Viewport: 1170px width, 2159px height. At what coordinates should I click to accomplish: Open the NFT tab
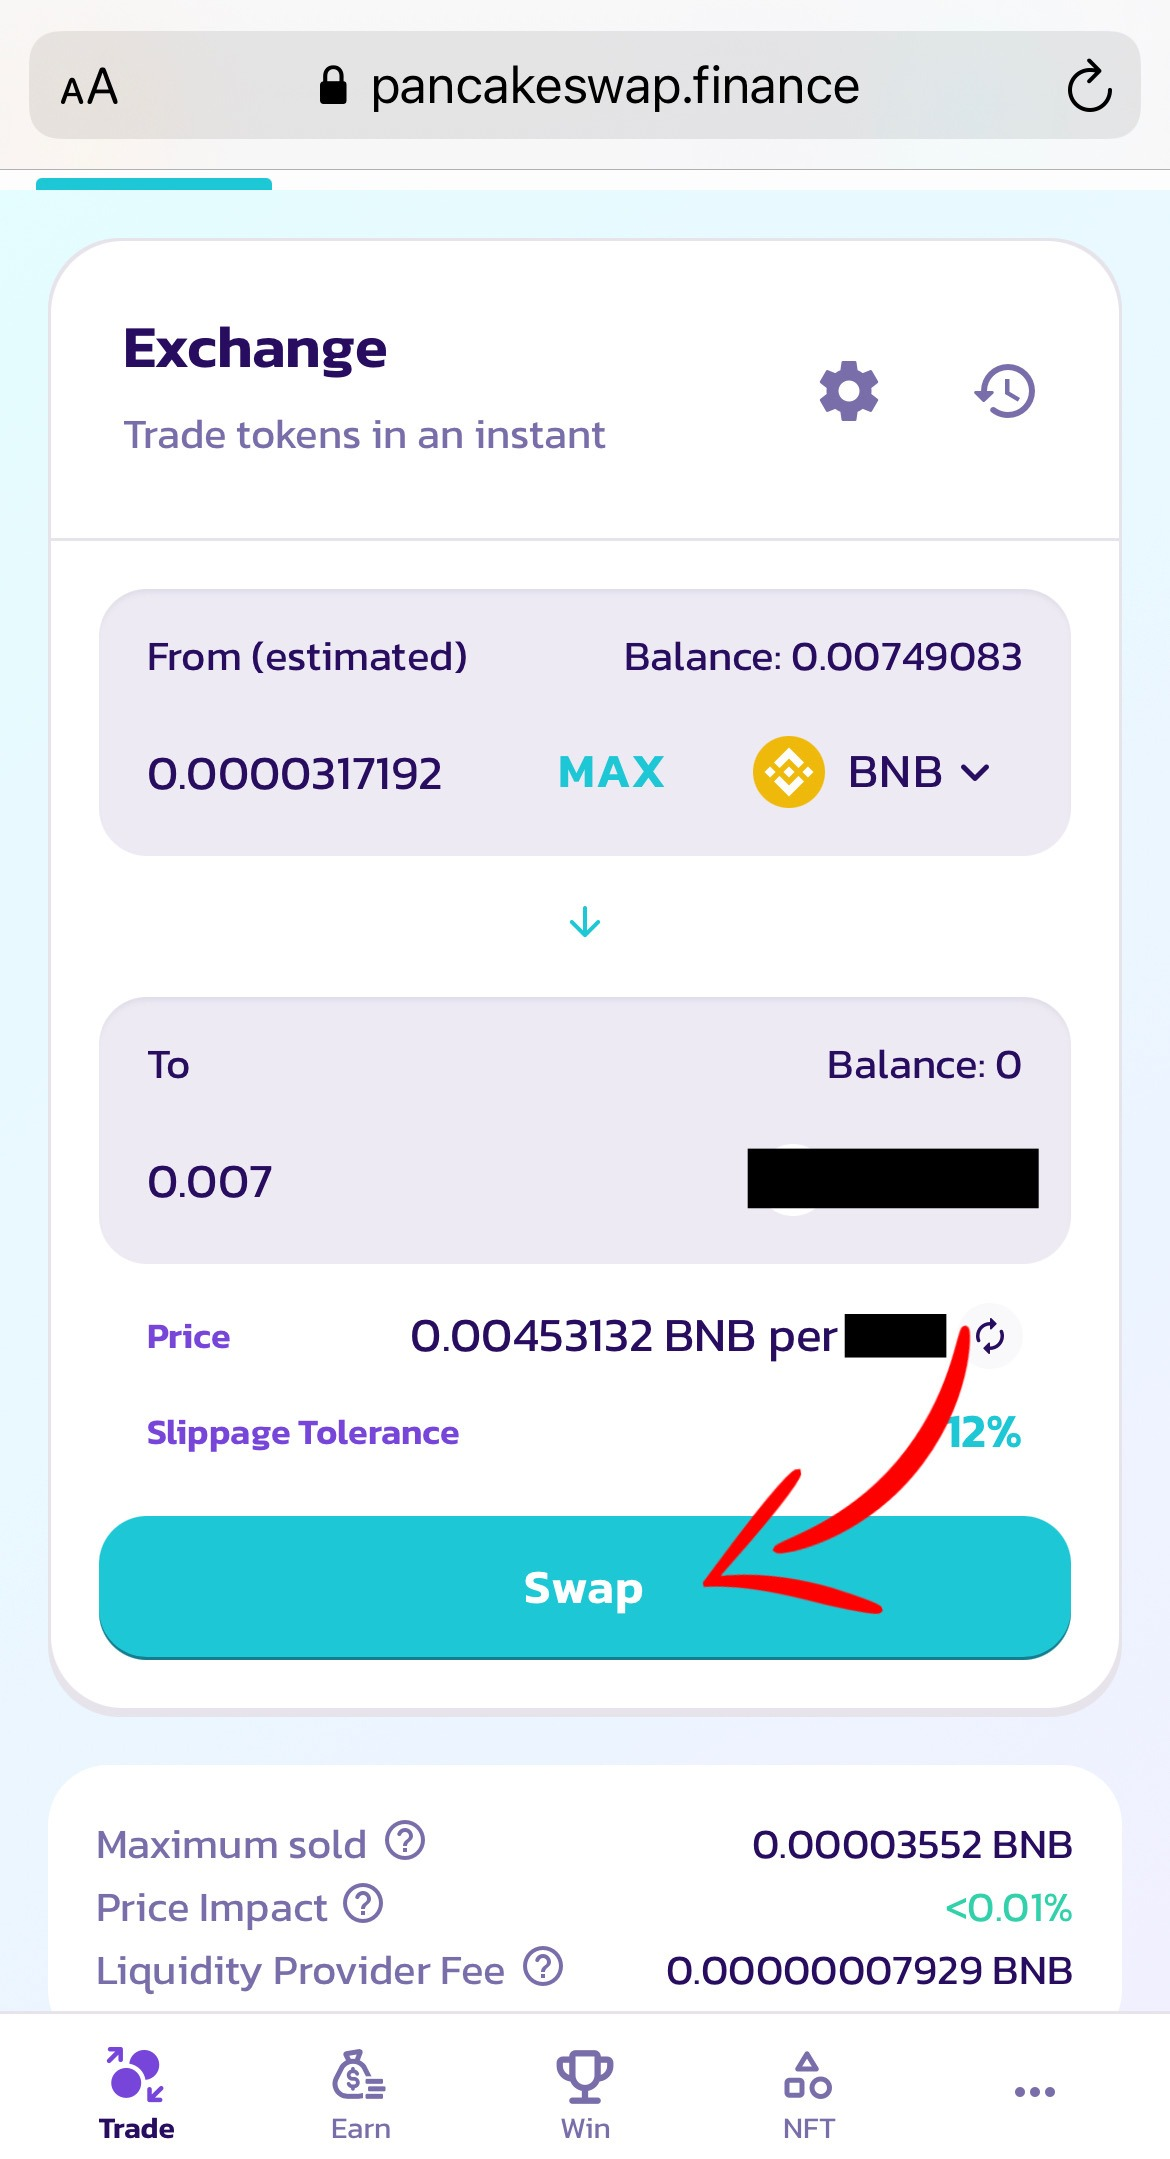point(808,2094)
